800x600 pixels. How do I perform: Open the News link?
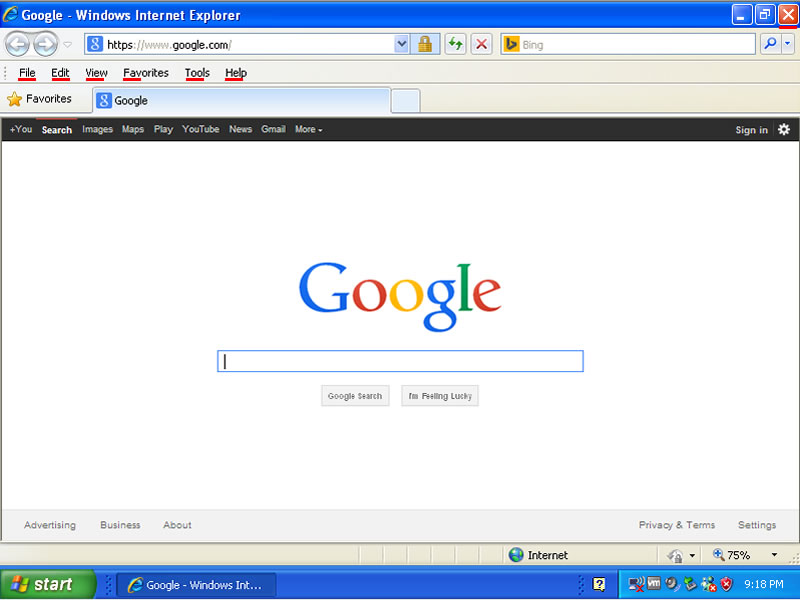point(240,130)
